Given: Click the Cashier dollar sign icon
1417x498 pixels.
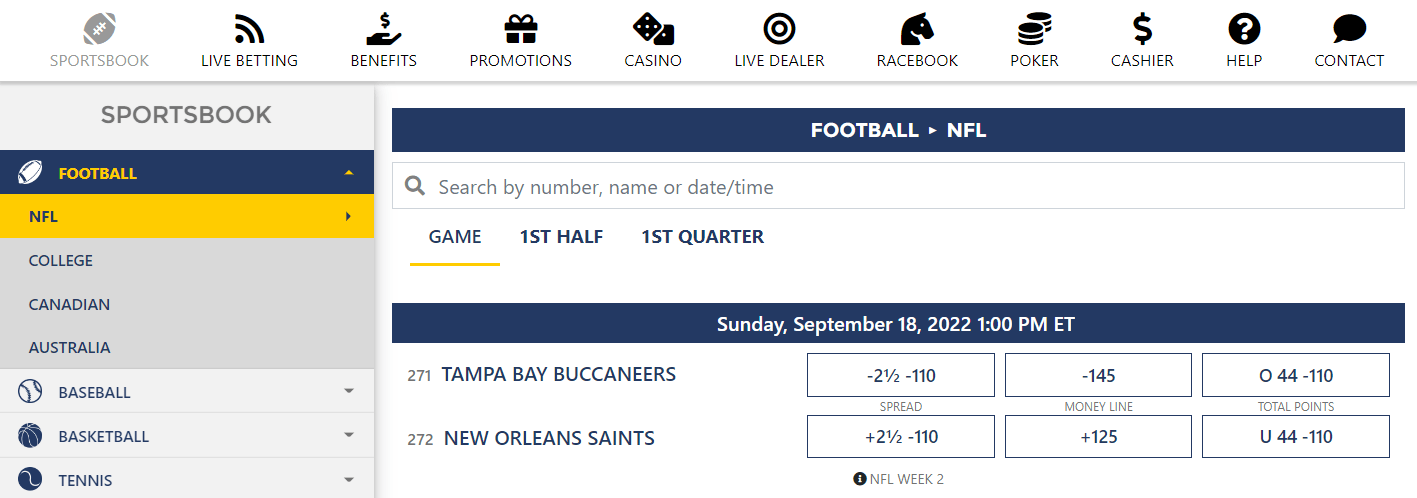Looking at the screenshot, I should click(x=1142, y=29).
